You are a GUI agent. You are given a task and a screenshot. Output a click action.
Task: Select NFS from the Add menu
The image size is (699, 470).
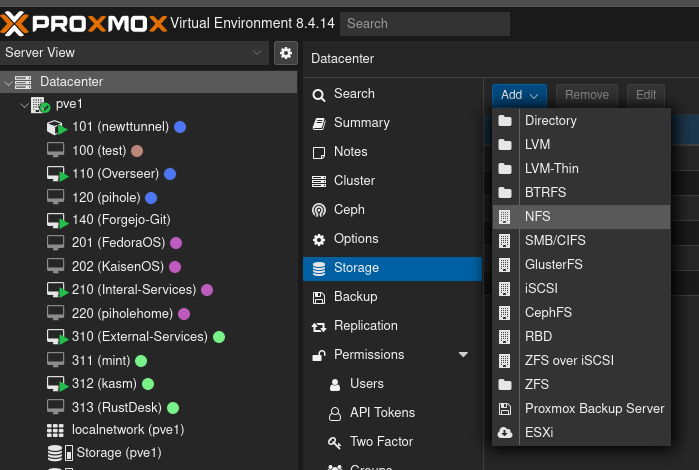tap(581, 217)
